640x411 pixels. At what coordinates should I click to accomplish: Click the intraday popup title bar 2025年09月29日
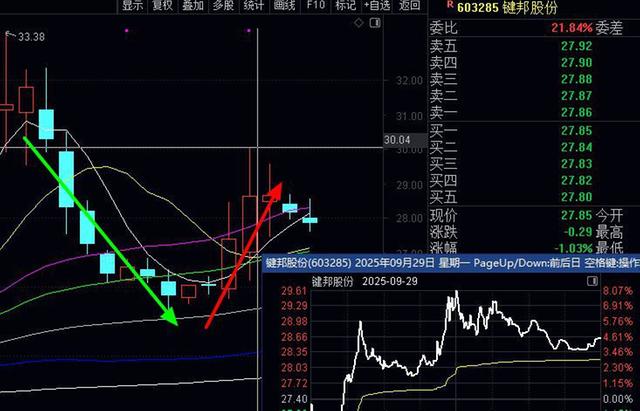tap(451, 263)
